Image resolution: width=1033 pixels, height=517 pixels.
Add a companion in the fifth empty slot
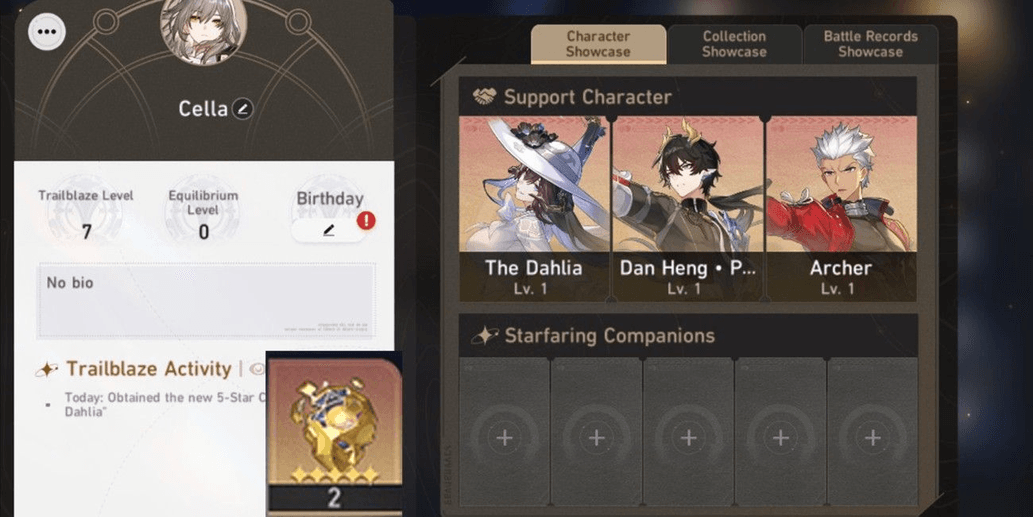click(x=872, y=432)
